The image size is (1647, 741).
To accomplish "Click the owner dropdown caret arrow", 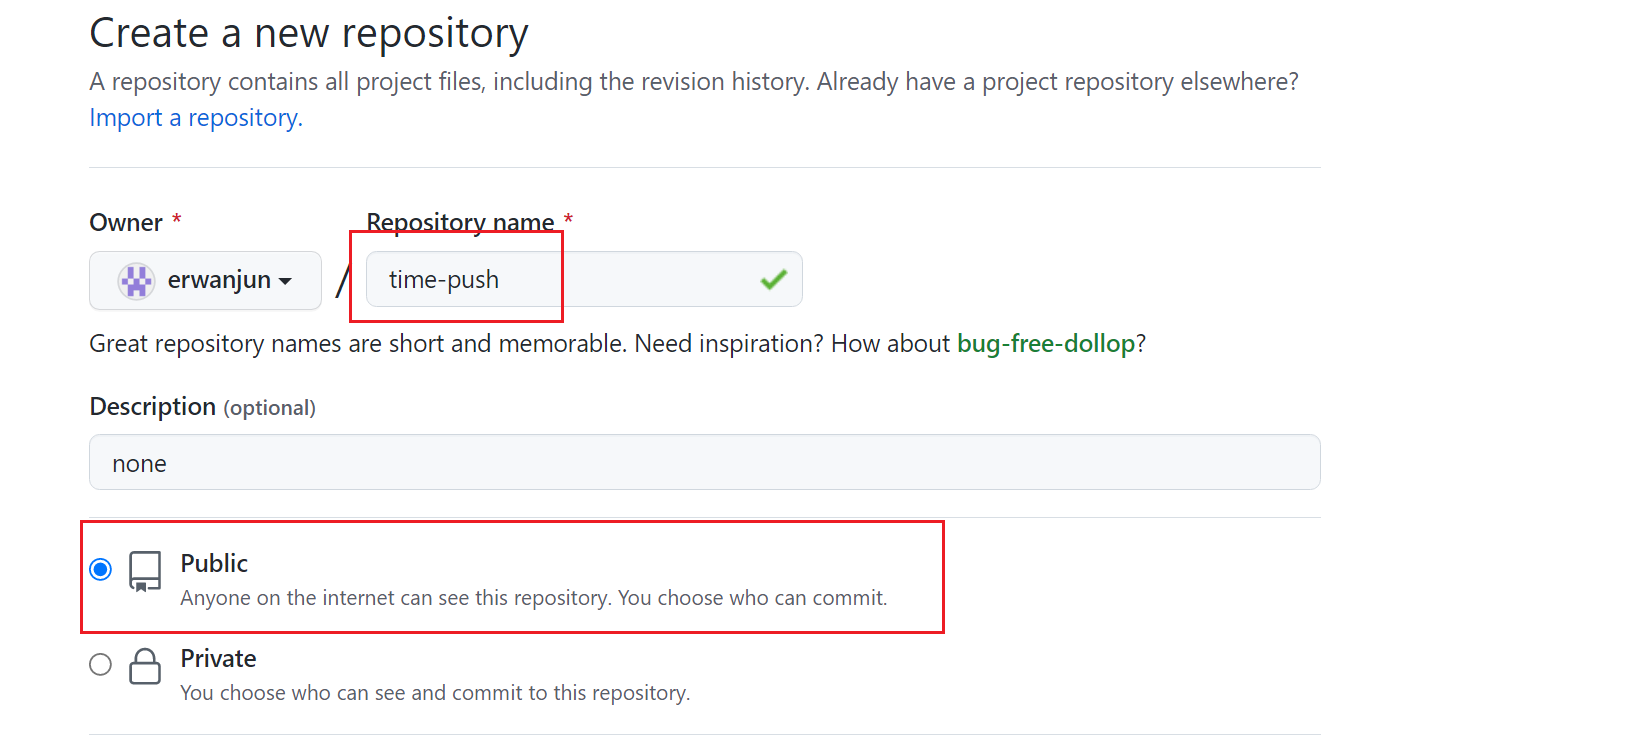I will coord(285,282).
